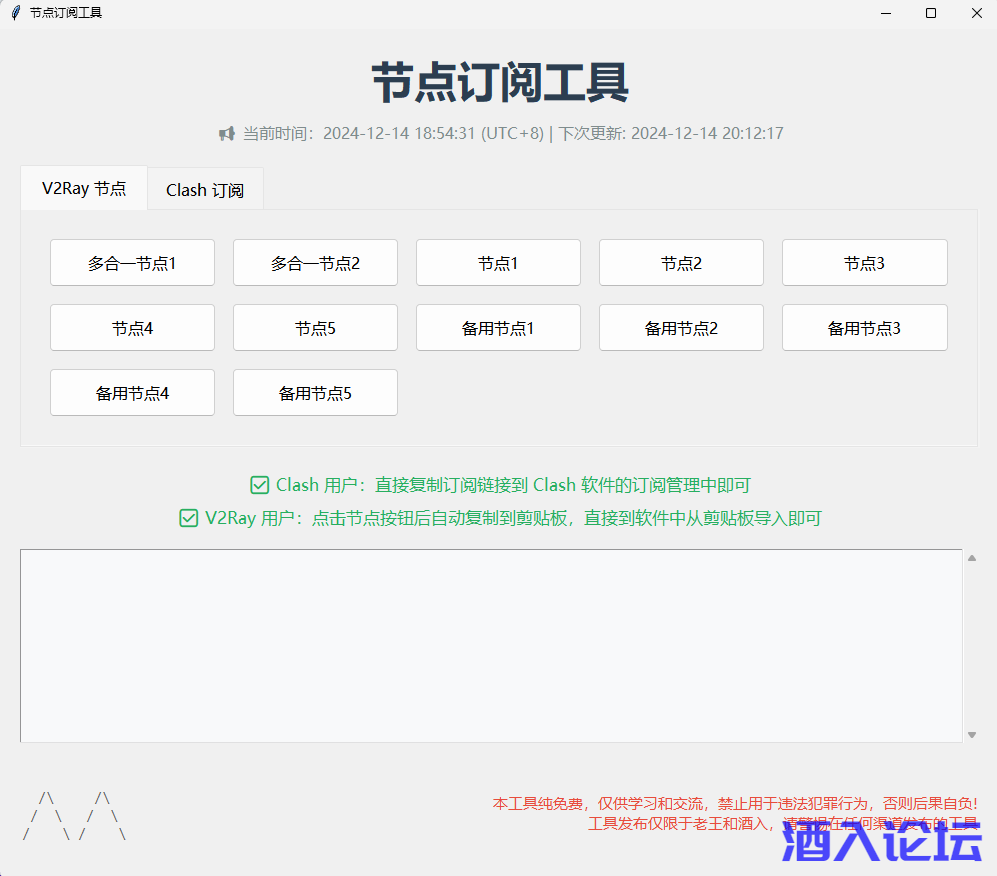Click the 多合一节点2 button
The width and height of the screenshot is (997, 876).
pyautogui.click(x=315, y=262)
